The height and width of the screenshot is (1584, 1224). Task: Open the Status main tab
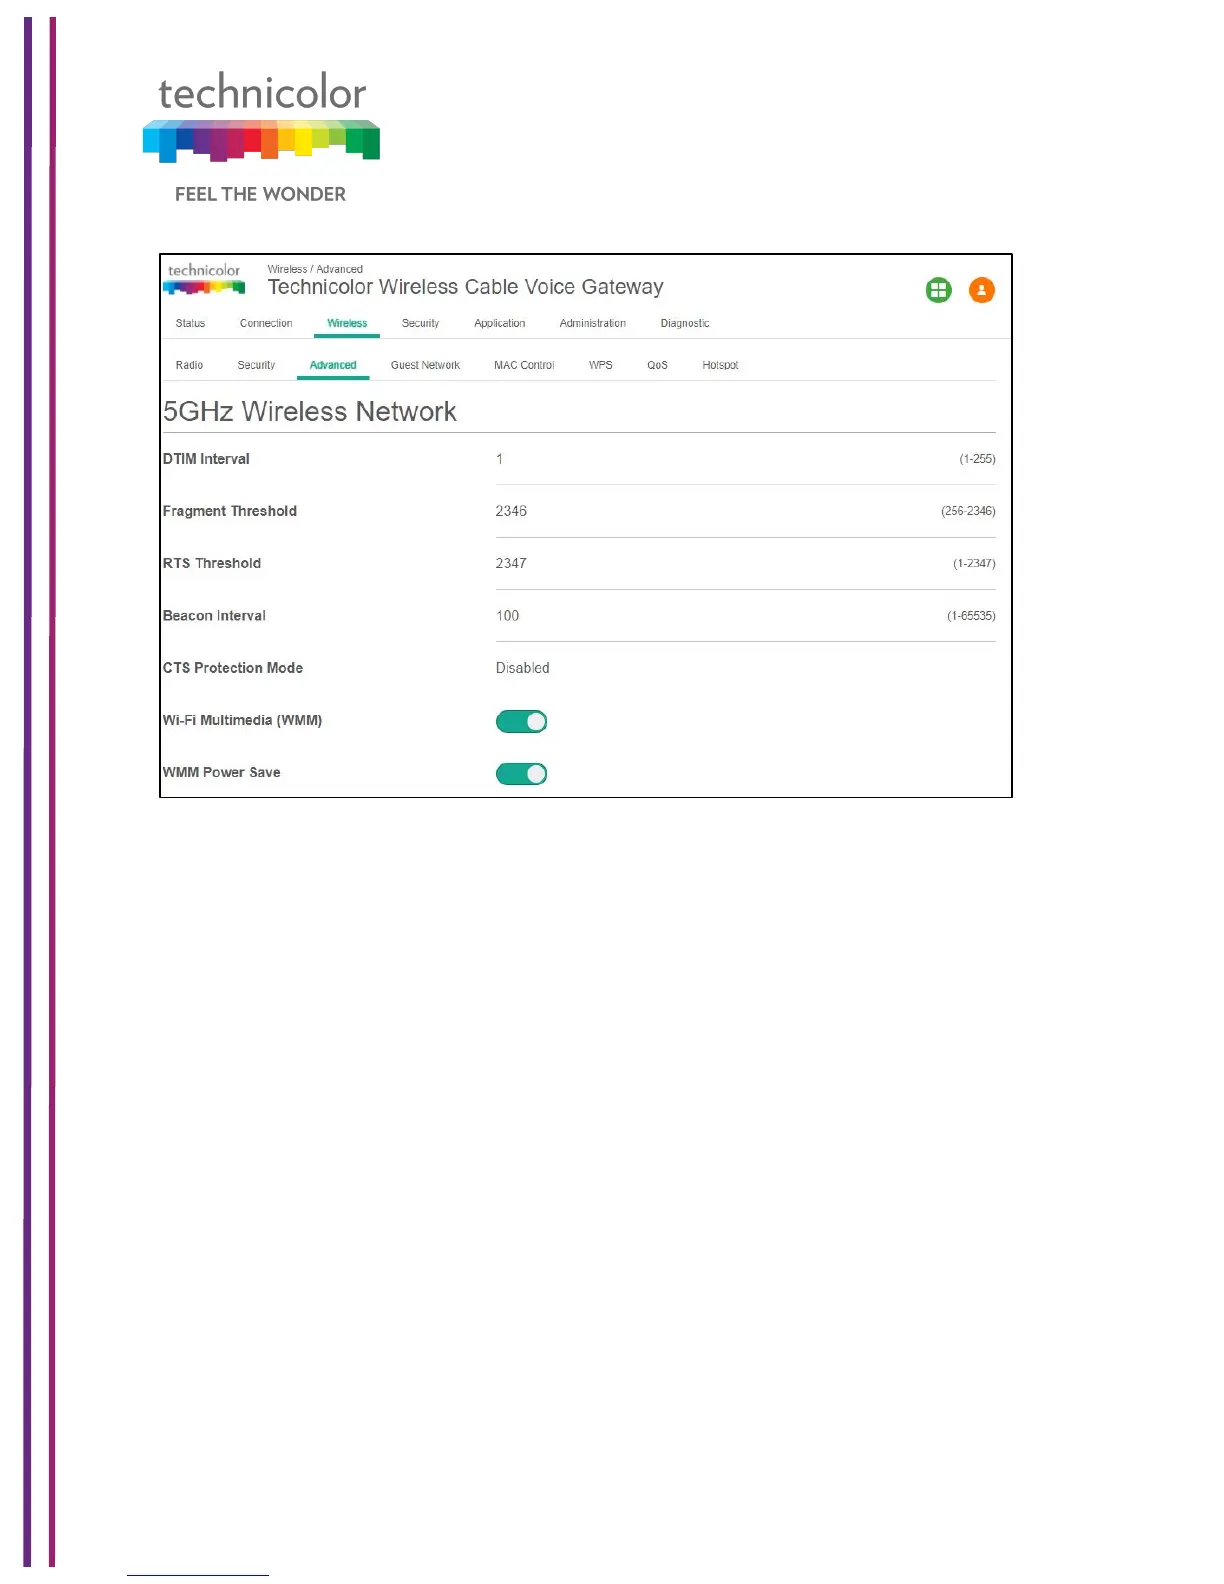click(190, 323)
